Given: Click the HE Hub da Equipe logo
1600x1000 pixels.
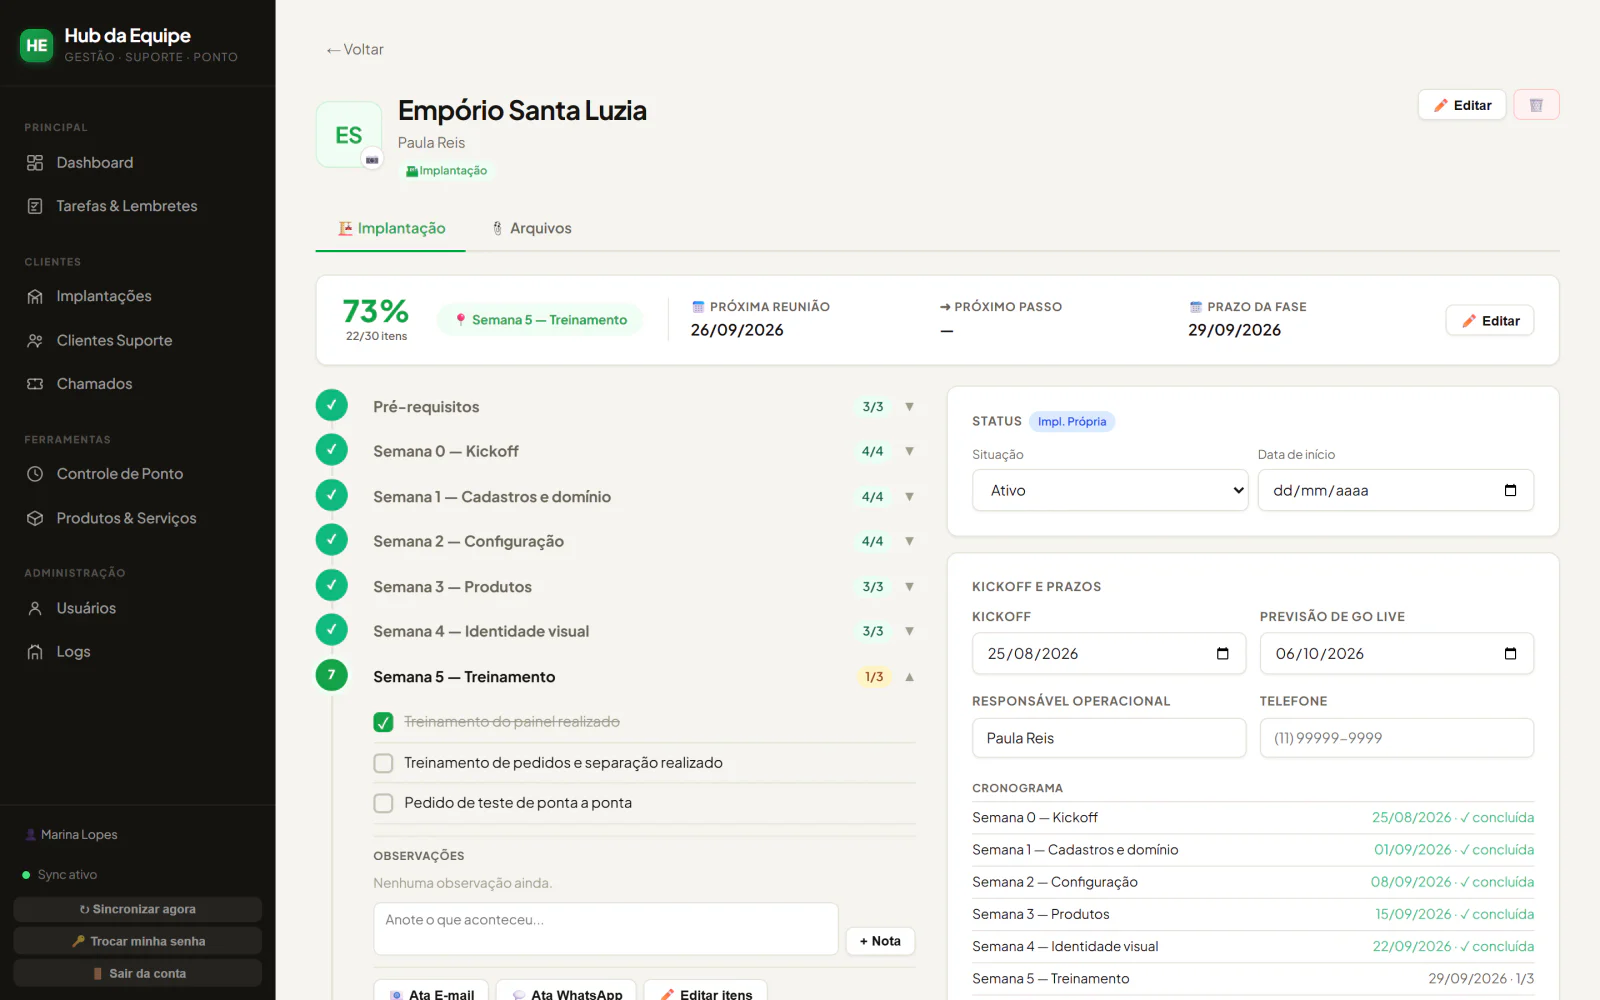Looking at the screenshot, I should pos(37,45).
